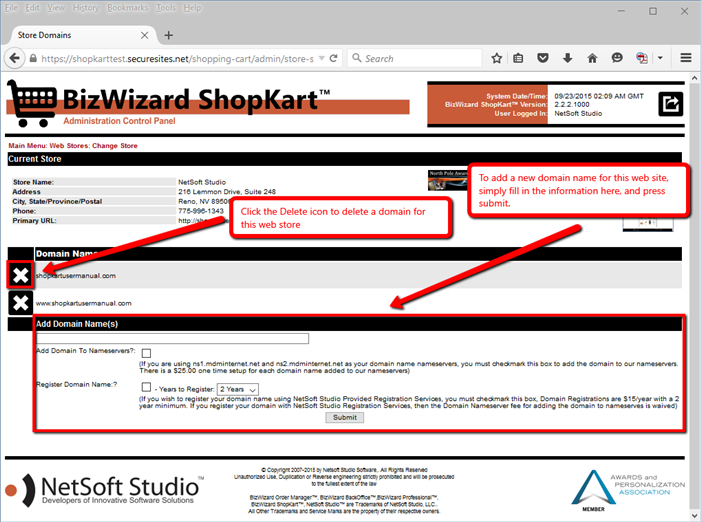Screen dimensions: 701x522
Task: Click the add-on icon beside the chat bubble
Action: (642, 58)
